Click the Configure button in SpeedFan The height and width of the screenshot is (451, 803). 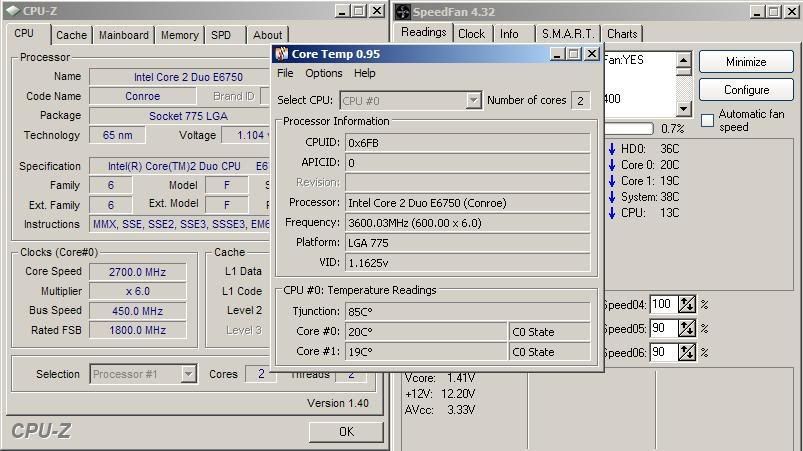(746, 90)
